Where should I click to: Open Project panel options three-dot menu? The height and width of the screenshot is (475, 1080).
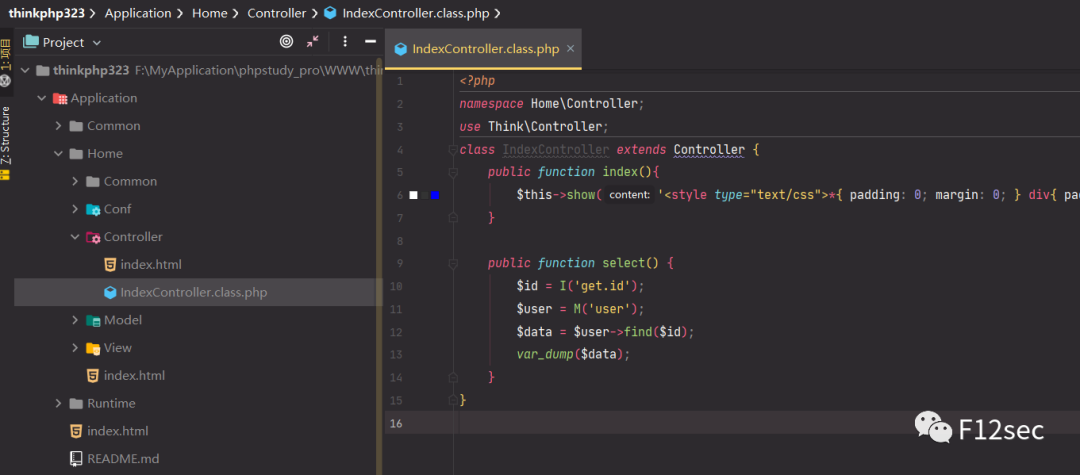click(345, 42)
